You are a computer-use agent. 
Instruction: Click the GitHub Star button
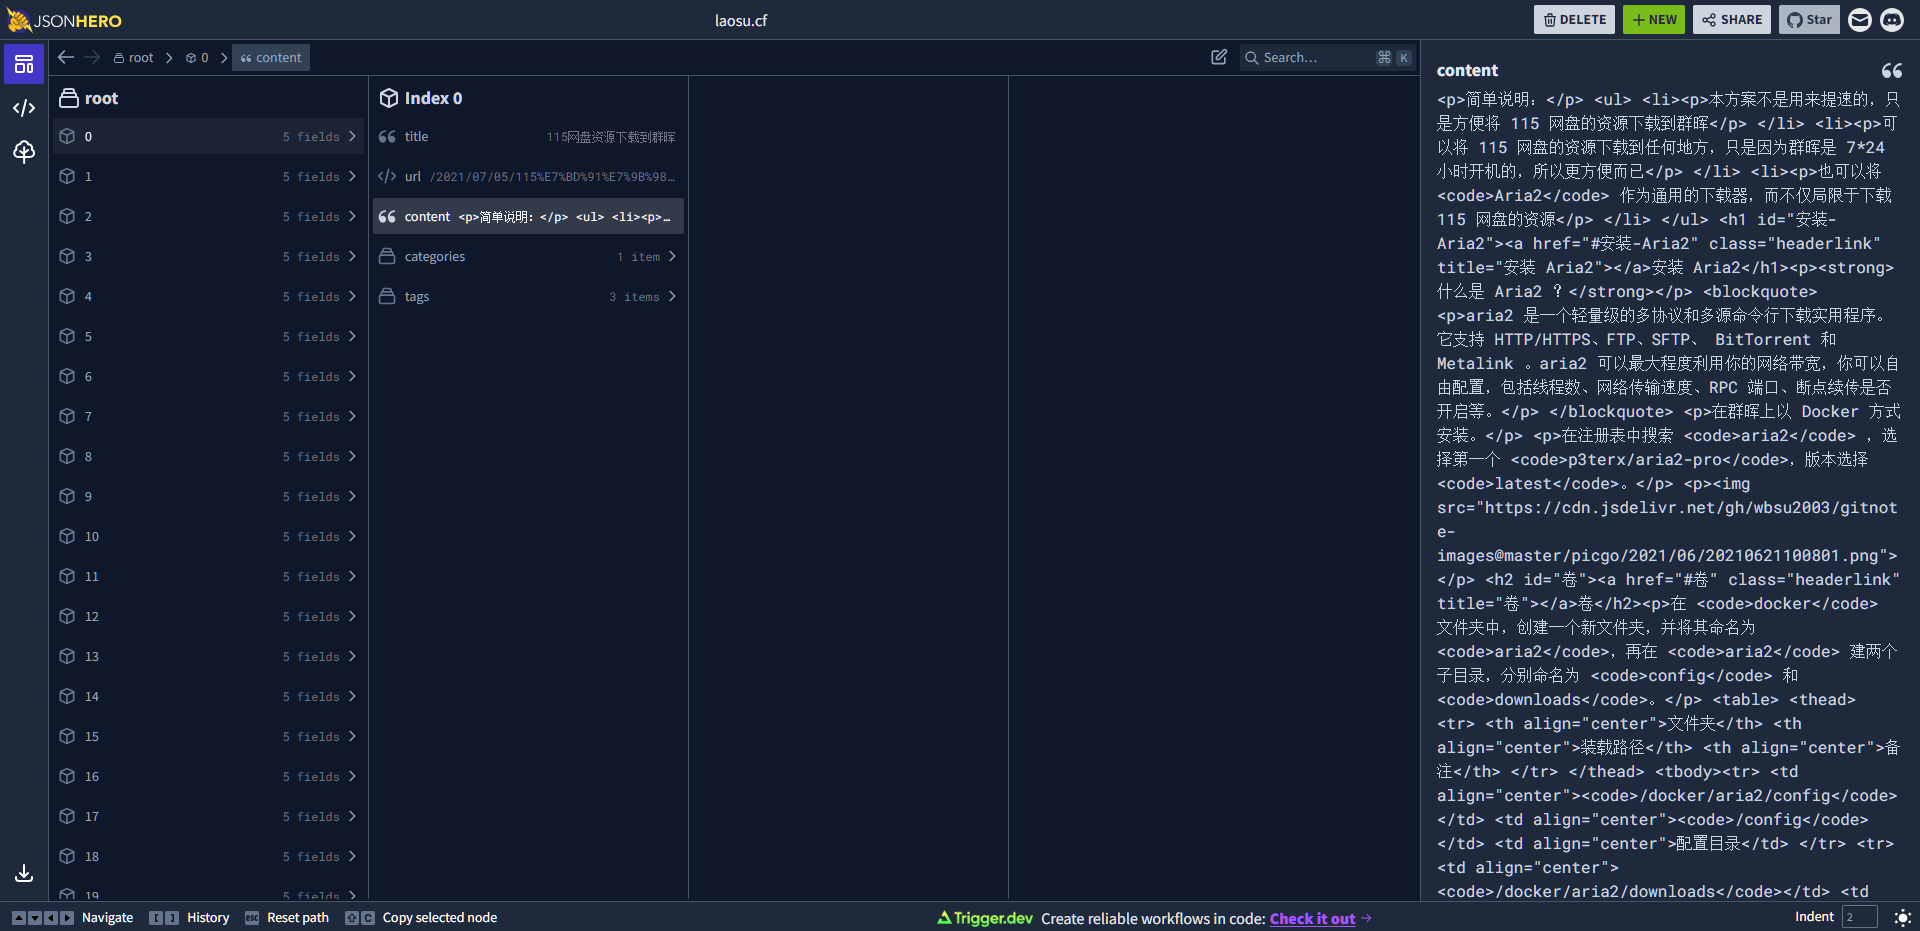tap(1809, 20)
